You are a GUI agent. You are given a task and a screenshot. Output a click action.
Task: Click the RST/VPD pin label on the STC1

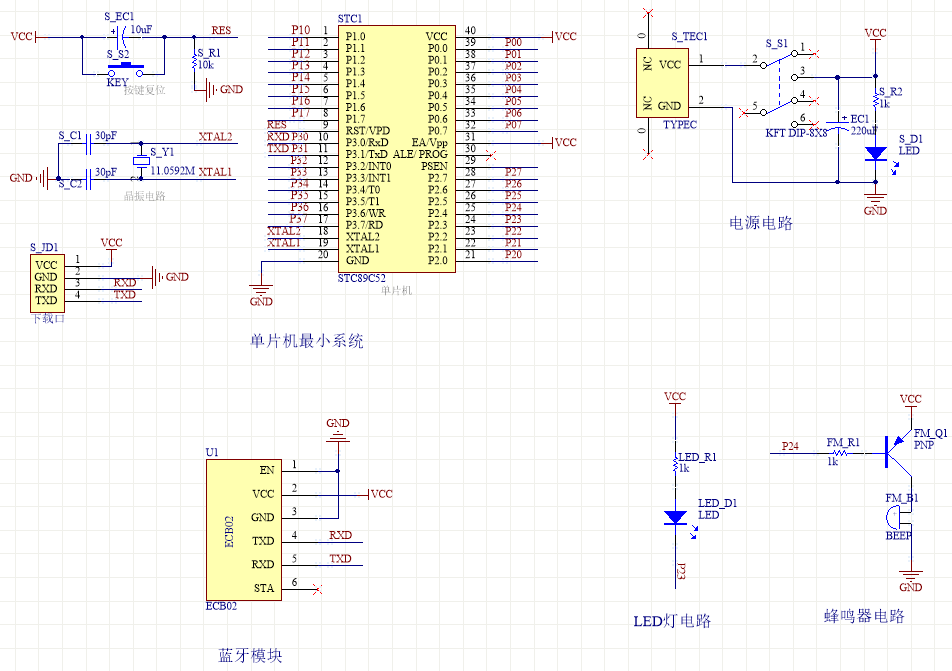click(x=368, y=131)
